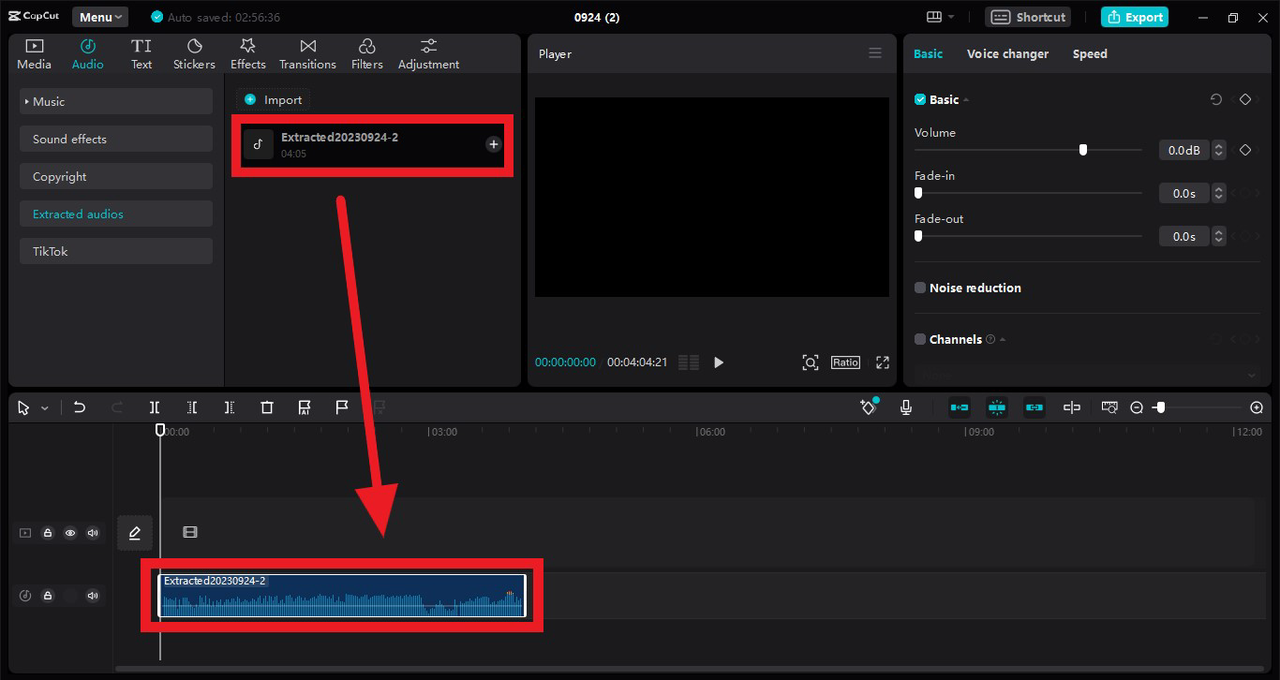Click the Fade-out stepper arrows
The image size is (1280, 680).
click(1218, 236)
